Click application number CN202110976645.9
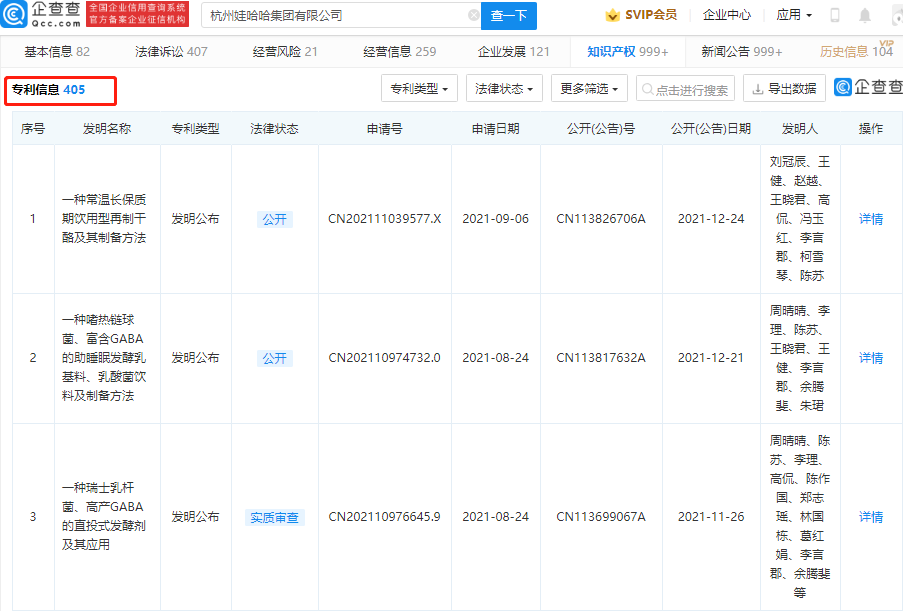903x611 pixels. (385, 517)
